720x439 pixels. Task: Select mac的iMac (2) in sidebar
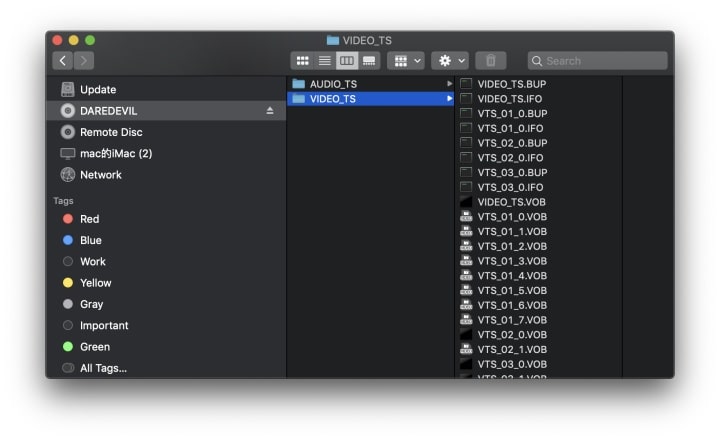116,154
